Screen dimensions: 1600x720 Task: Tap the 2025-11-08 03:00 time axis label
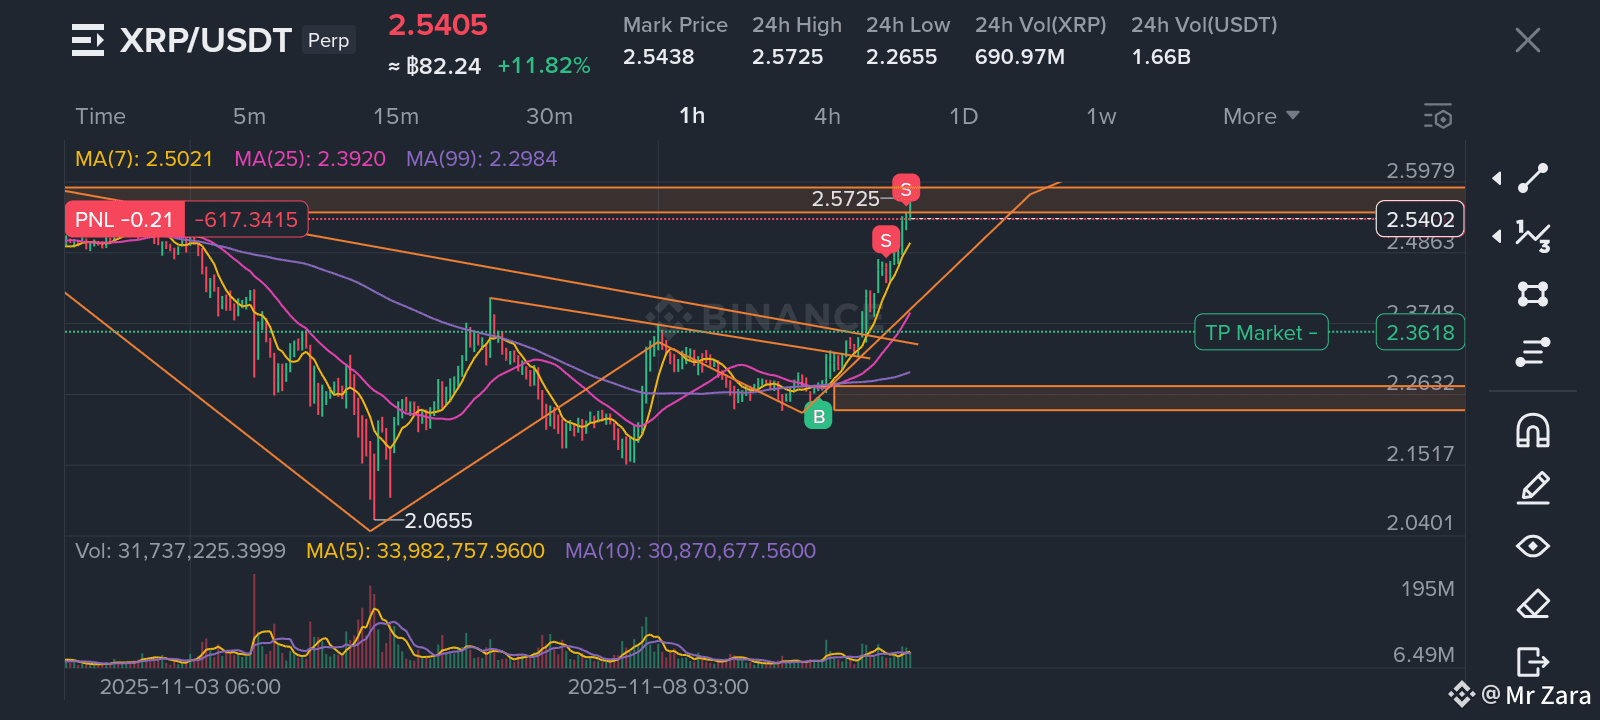pyautogui.click(x=658, y=687)
